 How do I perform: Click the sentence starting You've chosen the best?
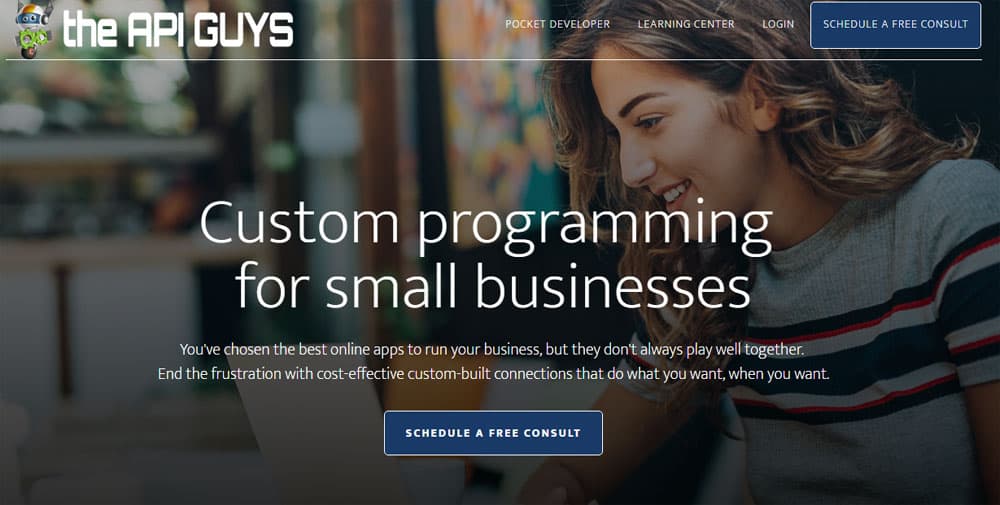[492, 349]
